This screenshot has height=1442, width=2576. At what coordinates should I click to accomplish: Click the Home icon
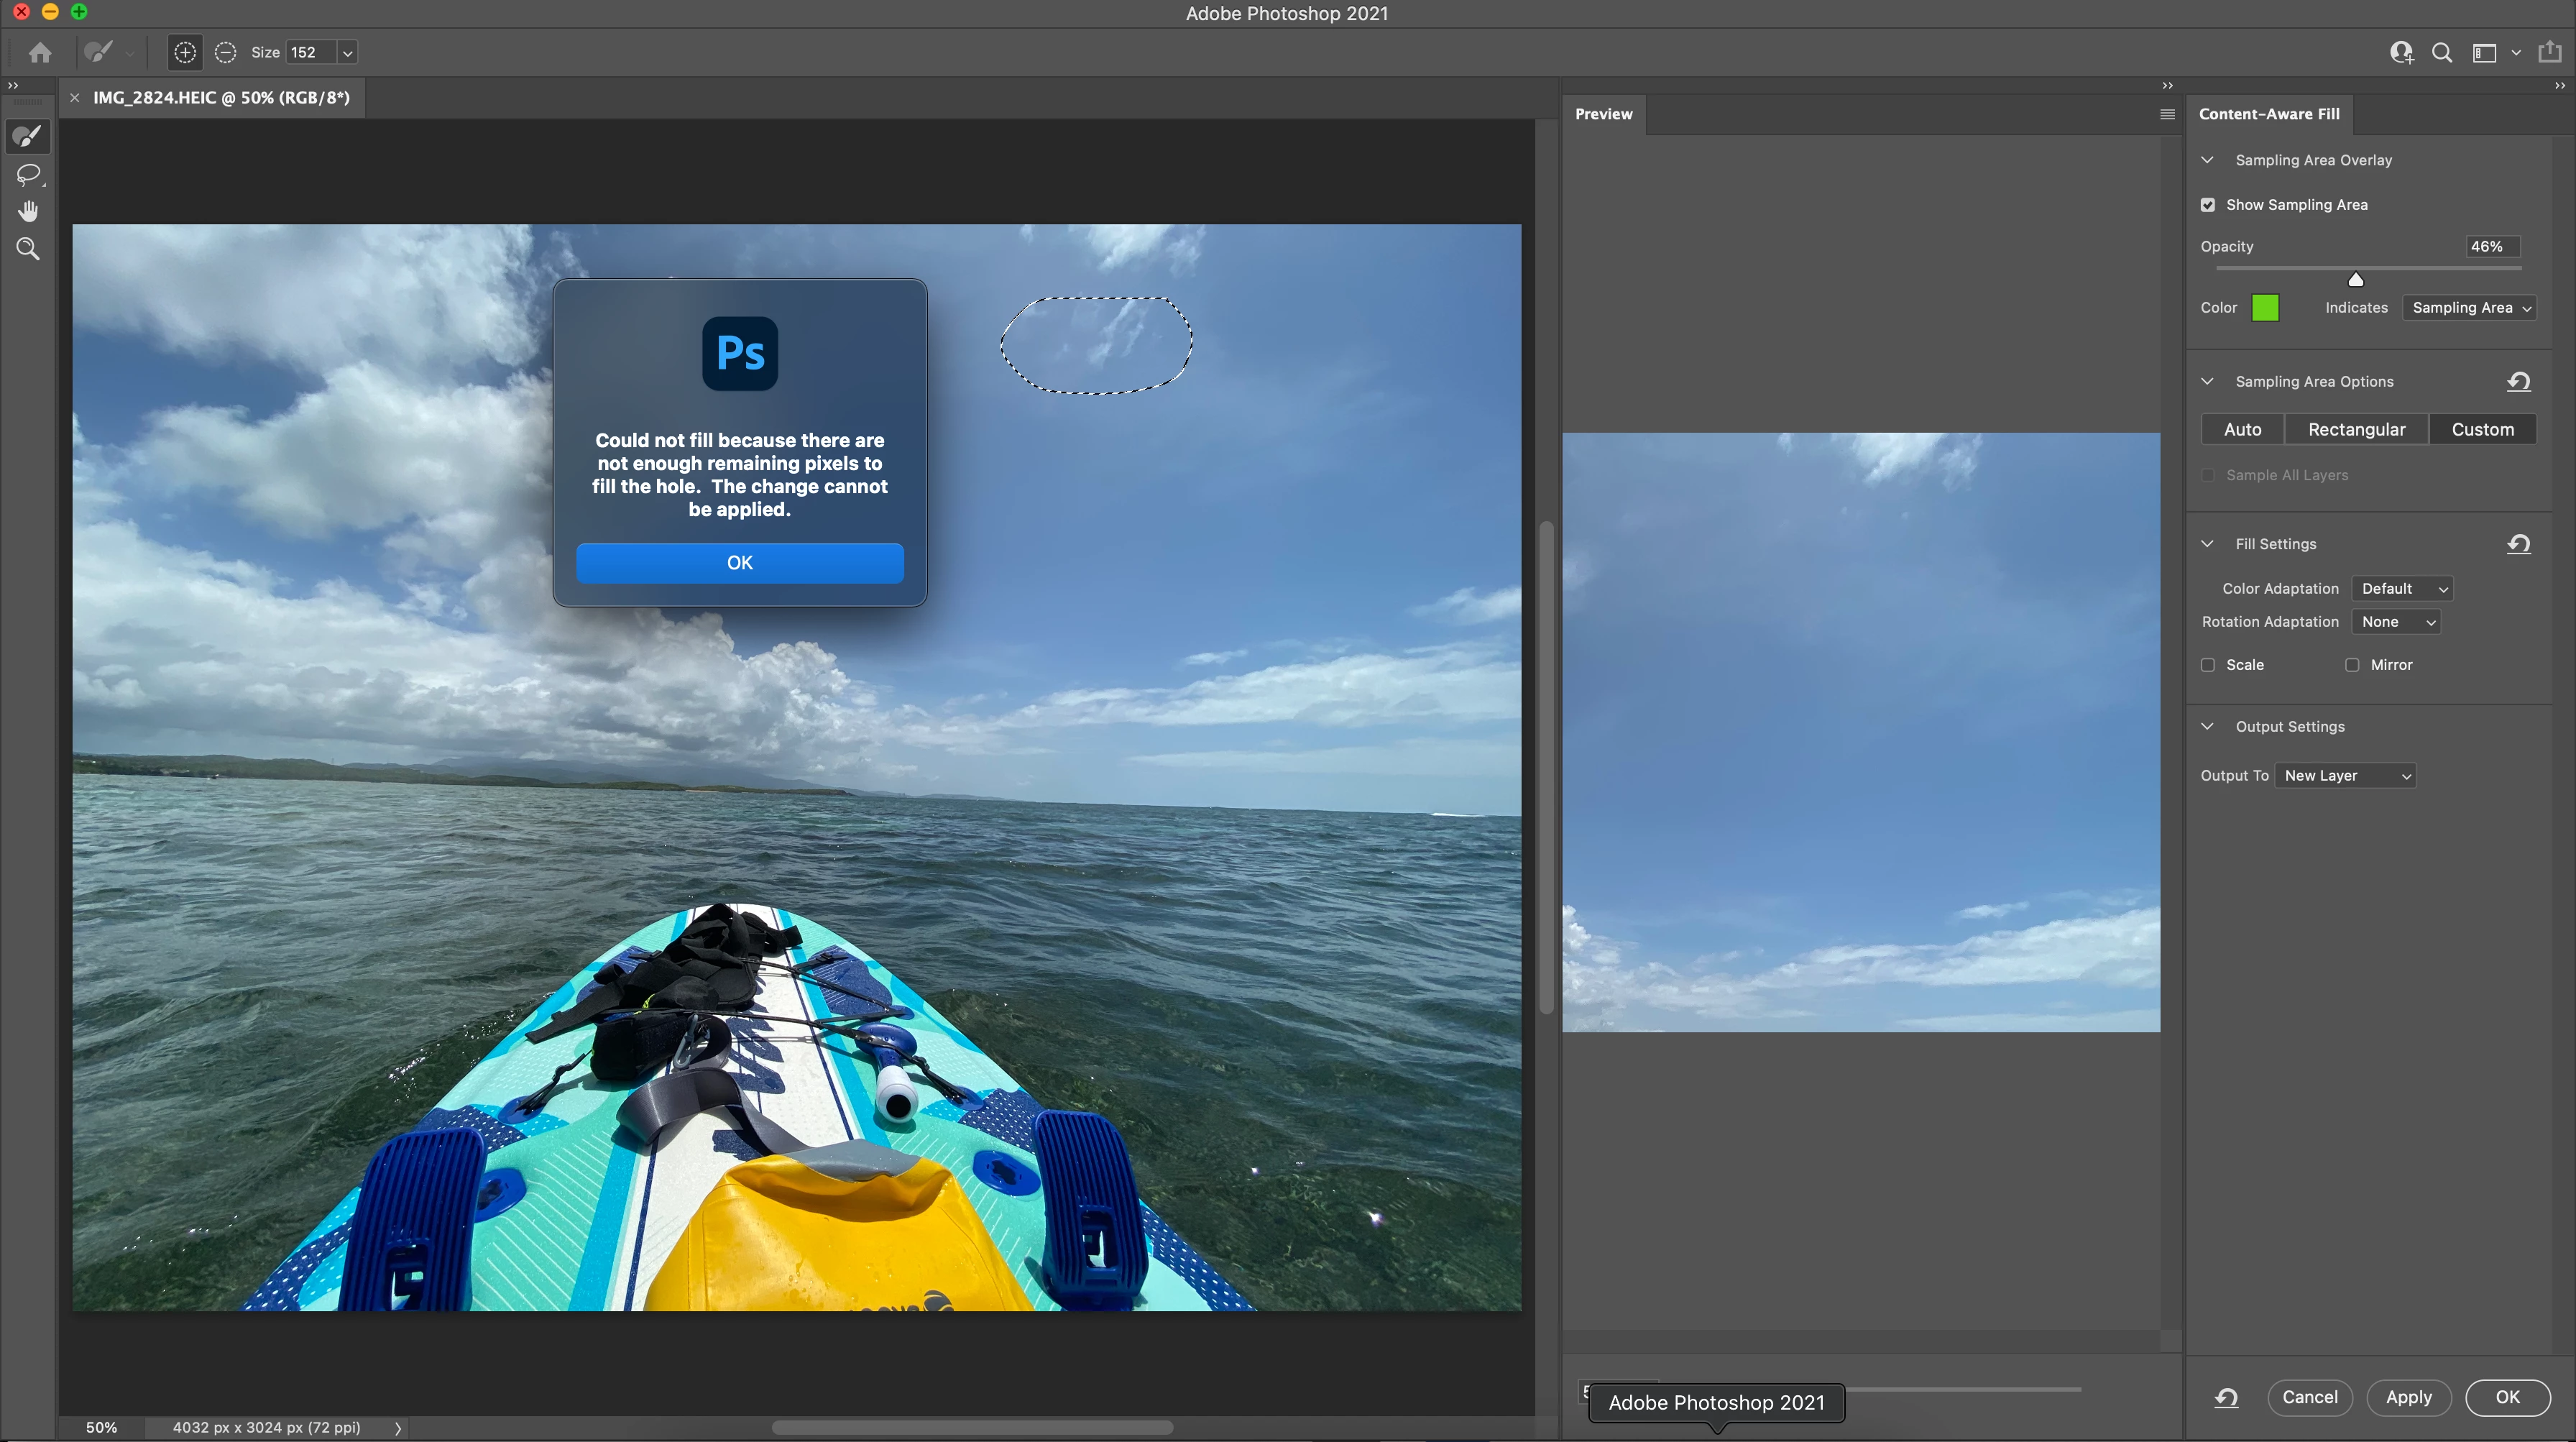click(40, 52)
